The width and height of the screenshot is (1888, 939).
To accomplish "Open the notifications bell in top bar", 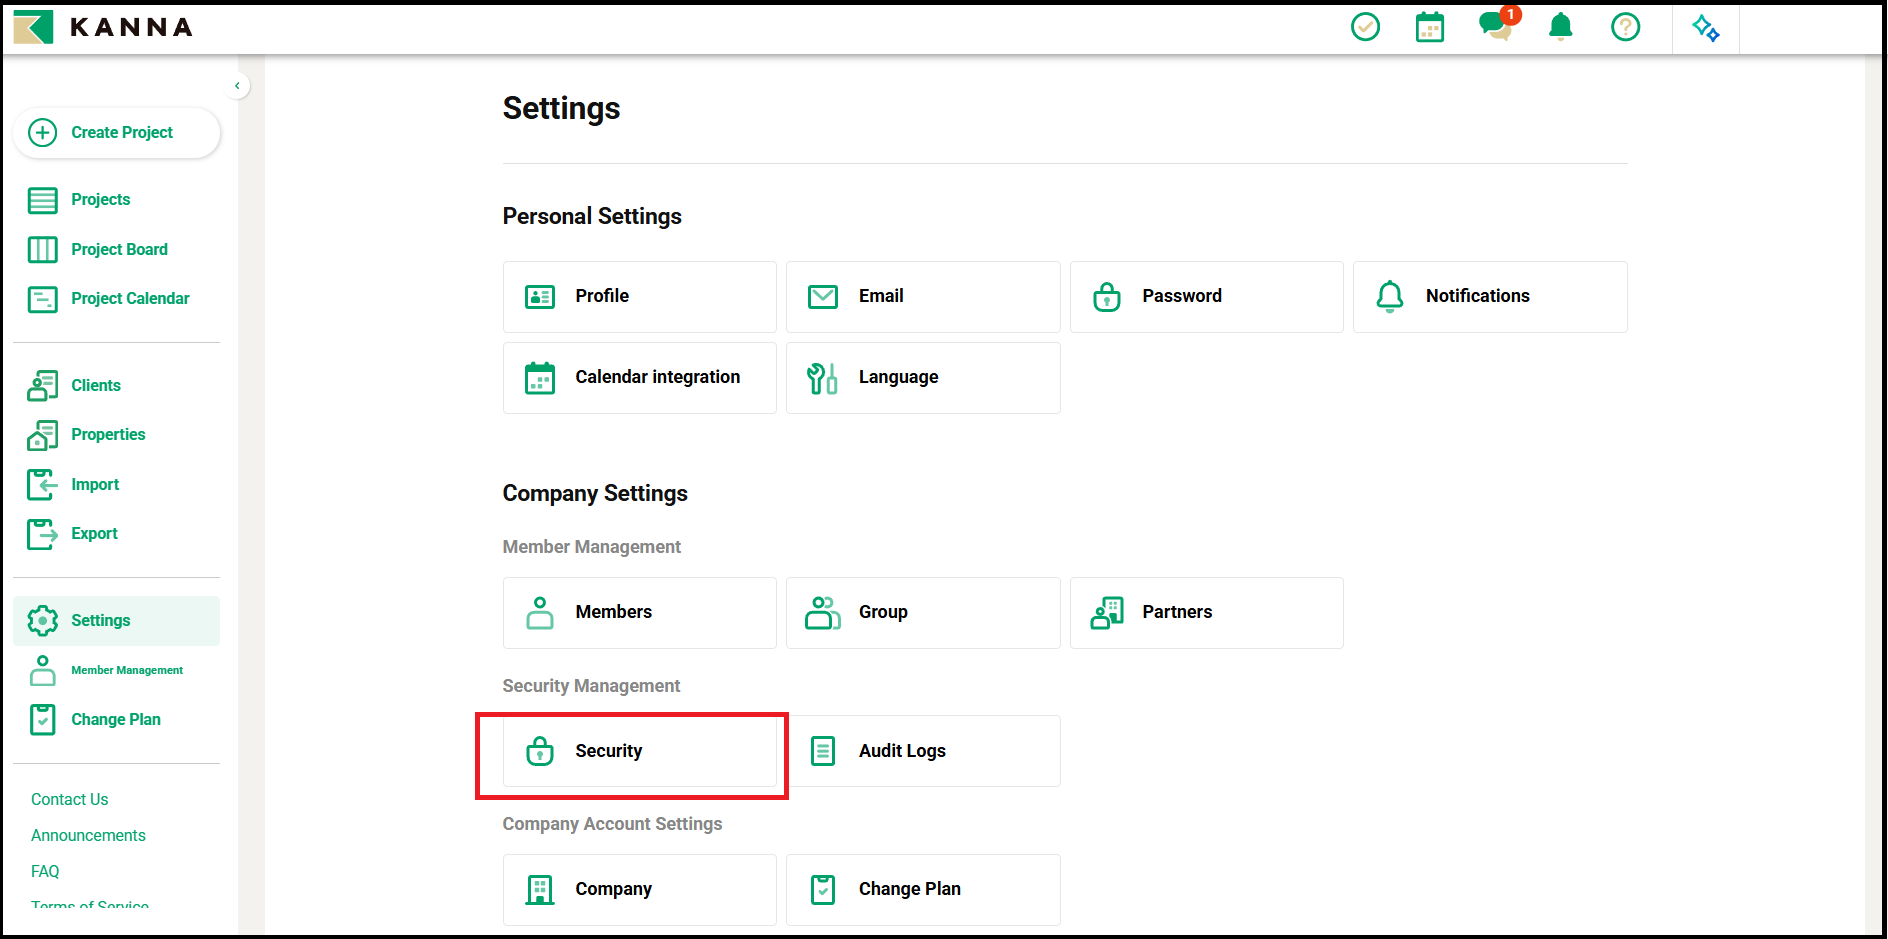I will point(1560,27).
